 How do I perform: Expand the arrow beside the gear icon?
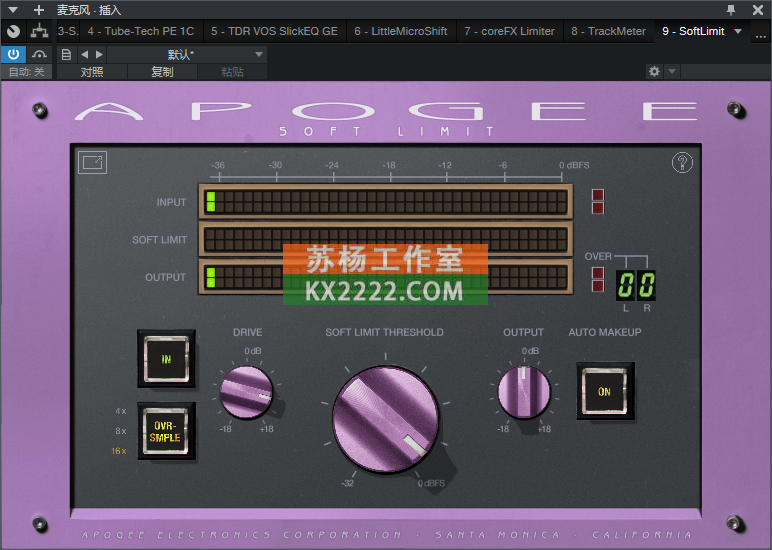point(672,72)
